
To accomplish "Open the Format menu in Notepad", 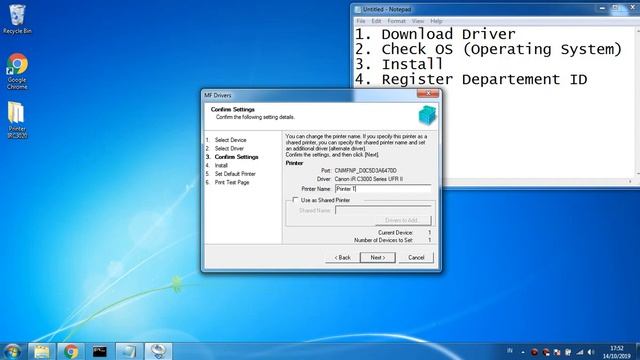I will [396, 21].
